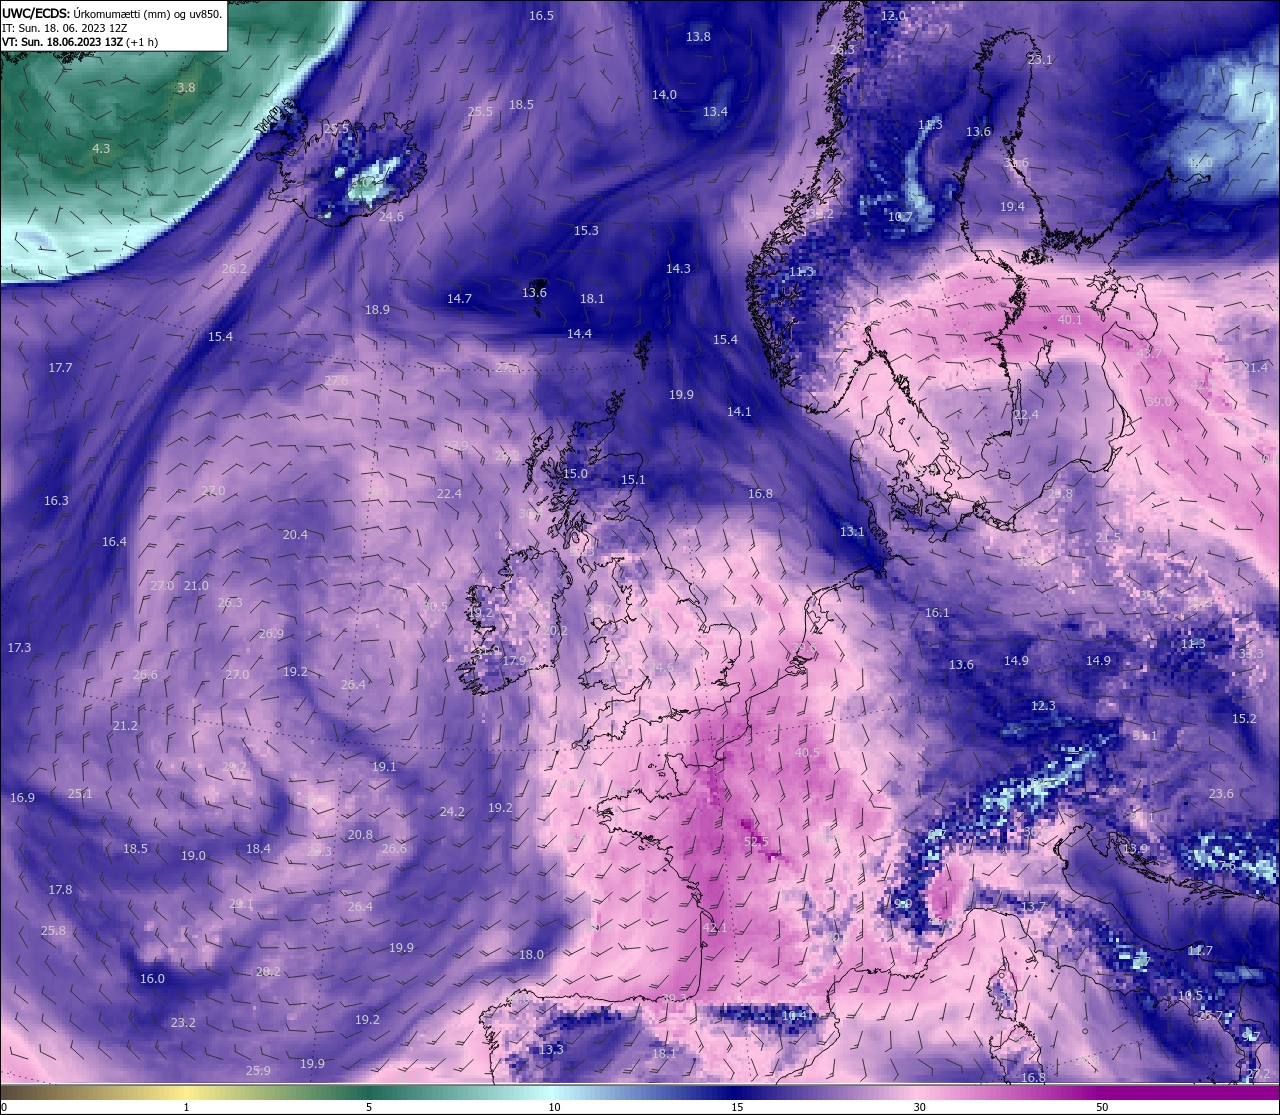Select the 19.4 value over Finland
The width and height of the screenshot is (1280, 1115).
point(1012,206)
